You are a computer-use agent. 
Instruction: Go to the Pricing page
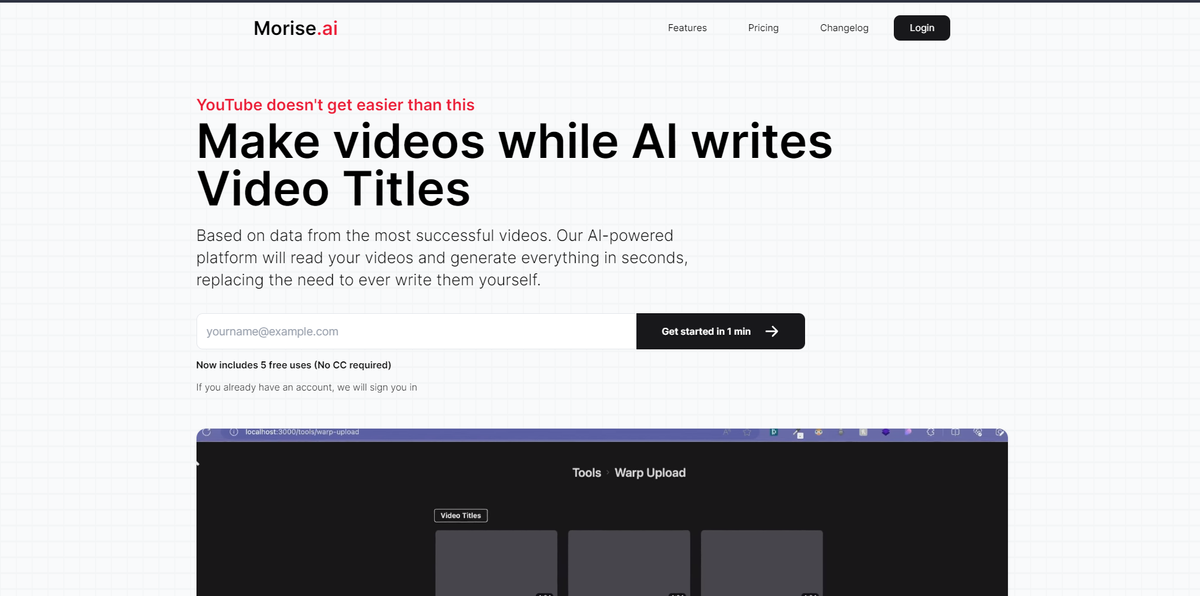coord(763,28)
